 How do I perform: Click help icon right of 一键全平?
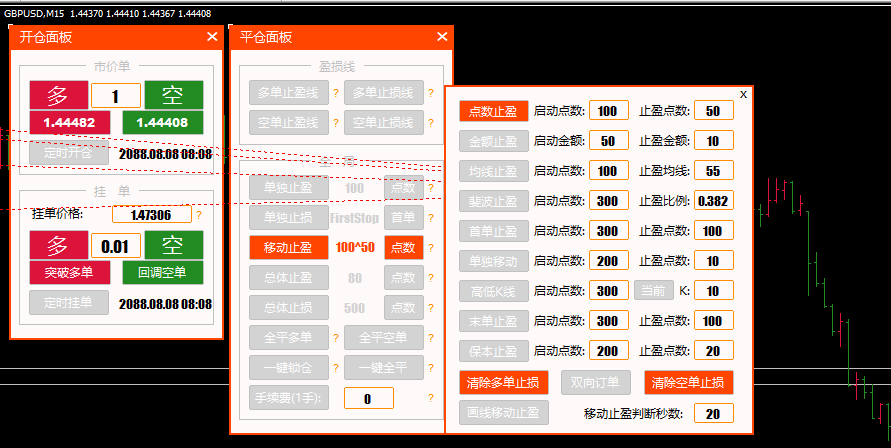coord(431,368)
